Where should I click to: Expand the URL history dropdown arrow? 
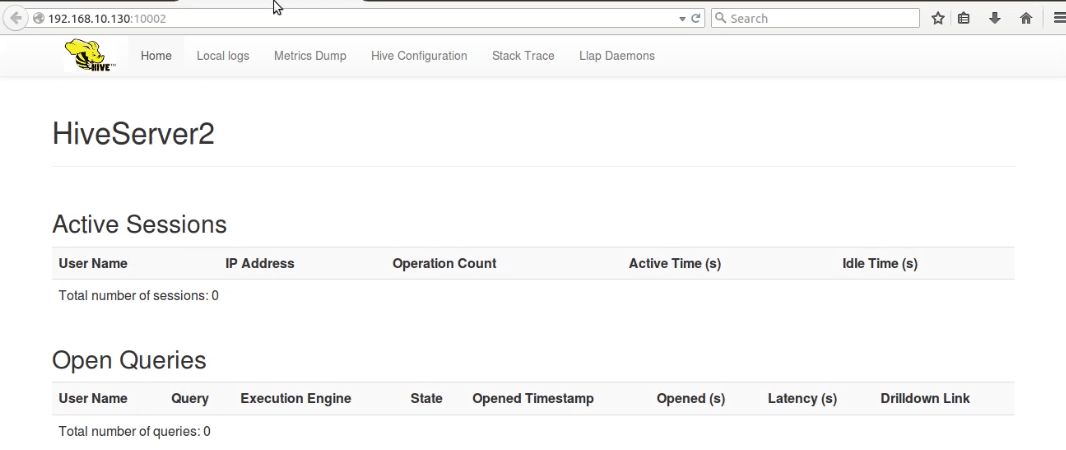click(682, 18)
